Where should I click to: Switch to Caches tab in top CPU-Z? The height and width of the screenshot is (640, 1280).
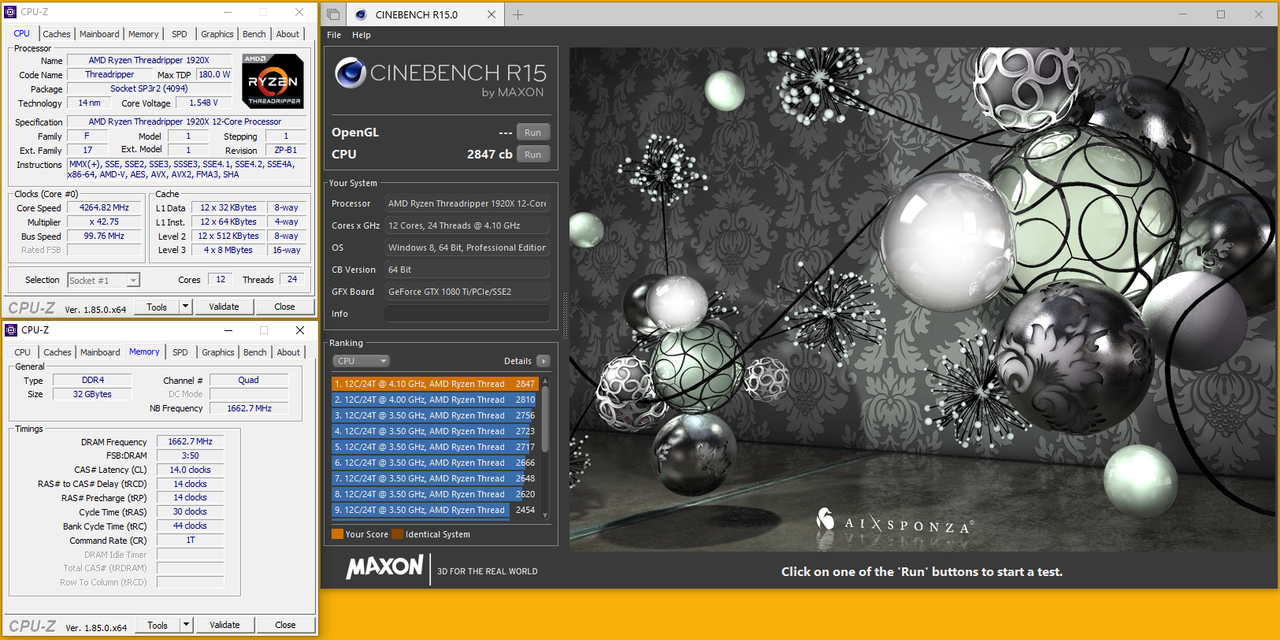pyautogui.click(x=56, y=34)
